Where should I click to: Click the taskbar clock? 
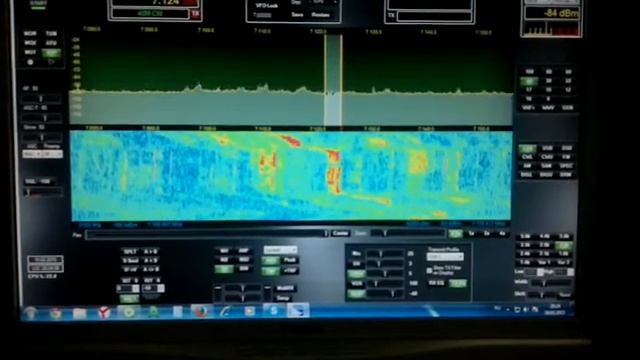(555, 309)
